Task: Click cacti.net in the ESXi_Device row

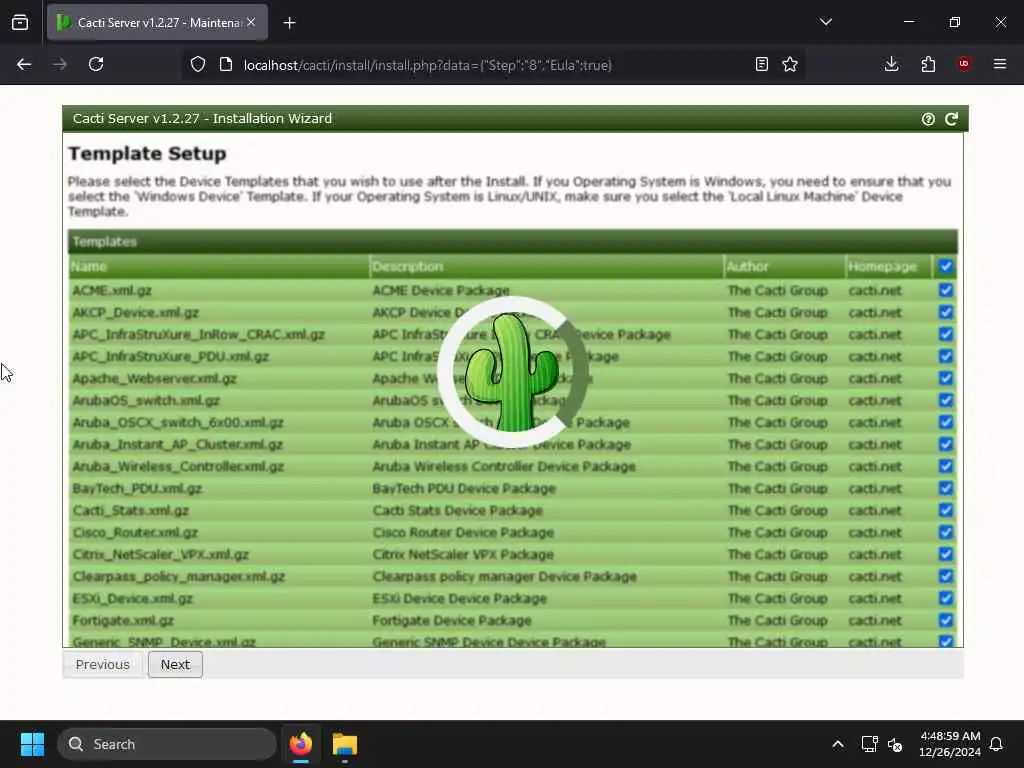Action: coord(874,598)
